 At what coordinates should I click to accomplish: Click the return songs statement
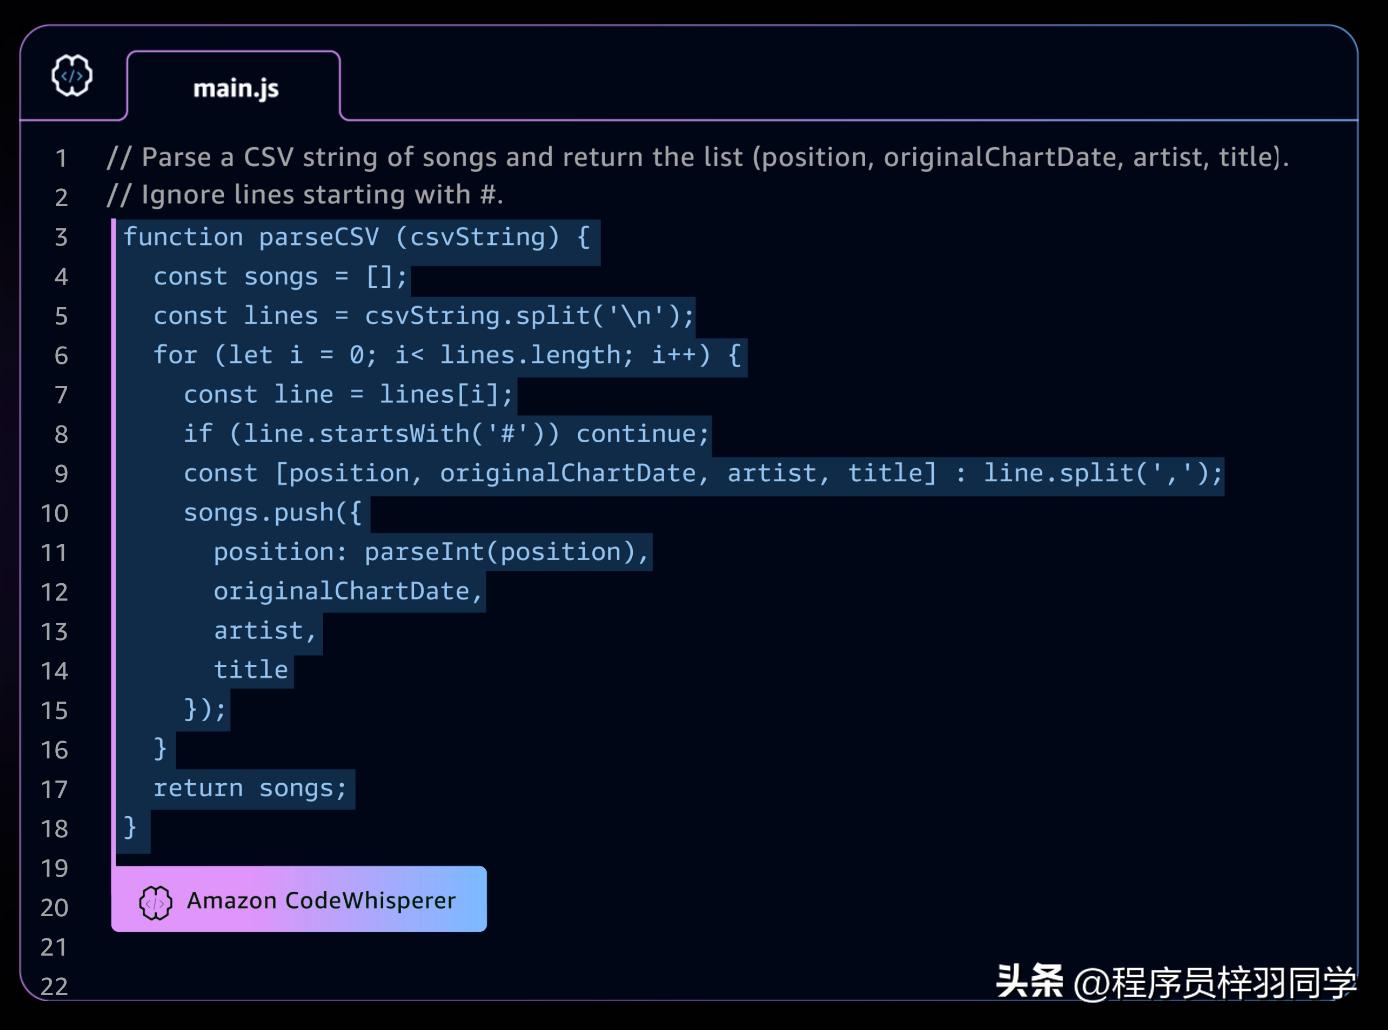pos(250,788)
